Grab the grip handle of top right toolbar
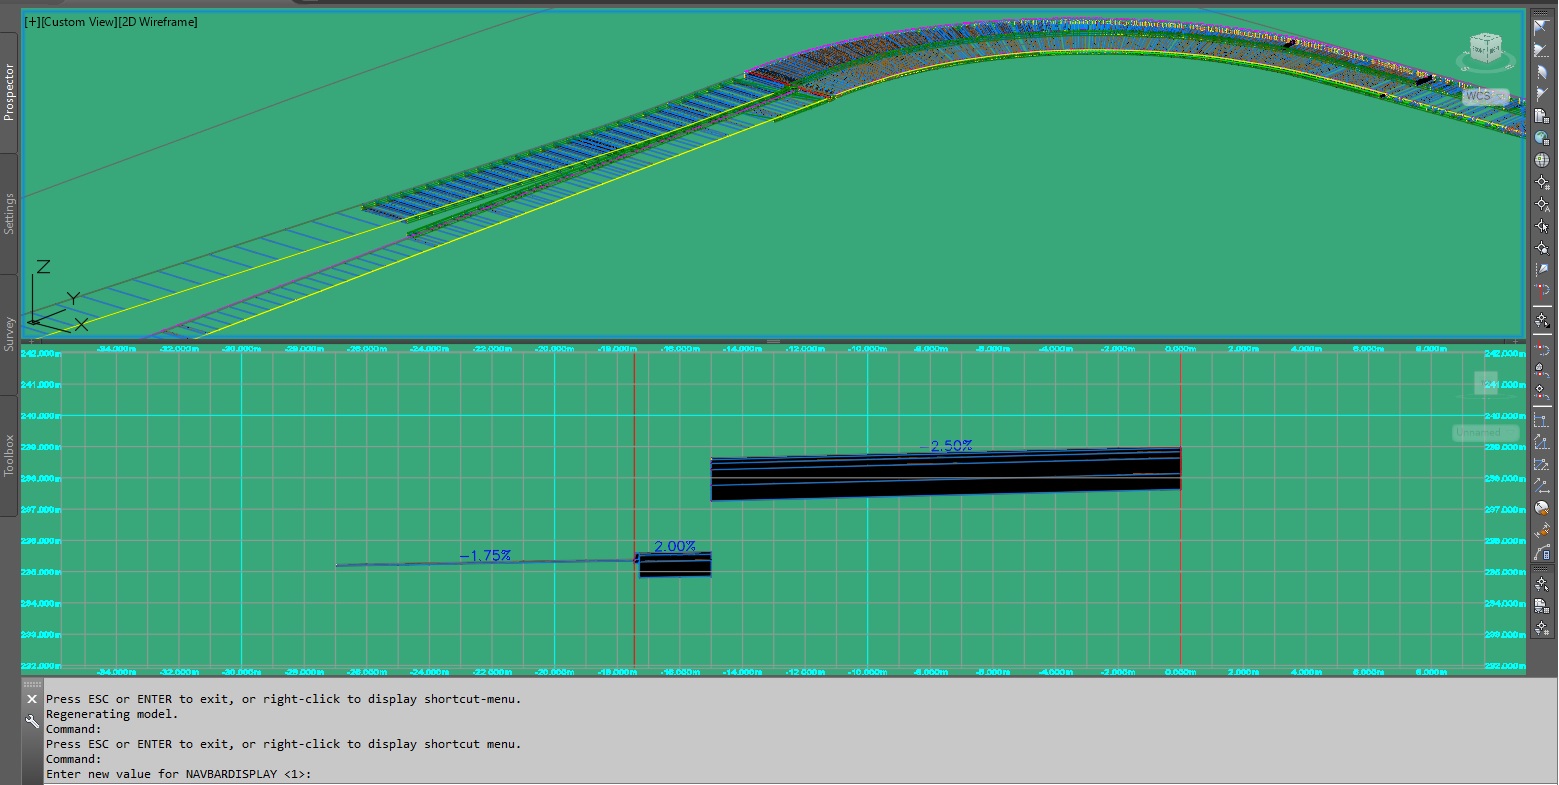 pyautogui.click(x=1542, y=12)
